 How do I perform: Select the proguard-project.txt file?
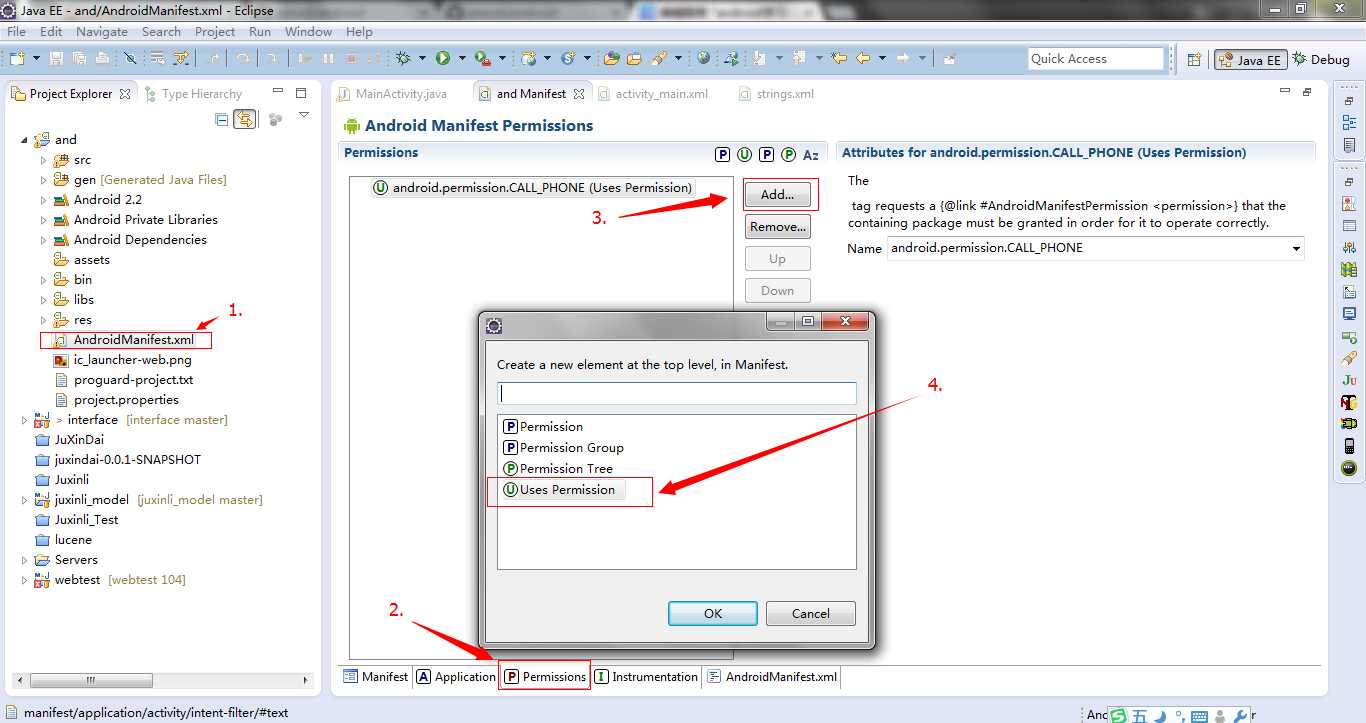click(x=123, y=380)
